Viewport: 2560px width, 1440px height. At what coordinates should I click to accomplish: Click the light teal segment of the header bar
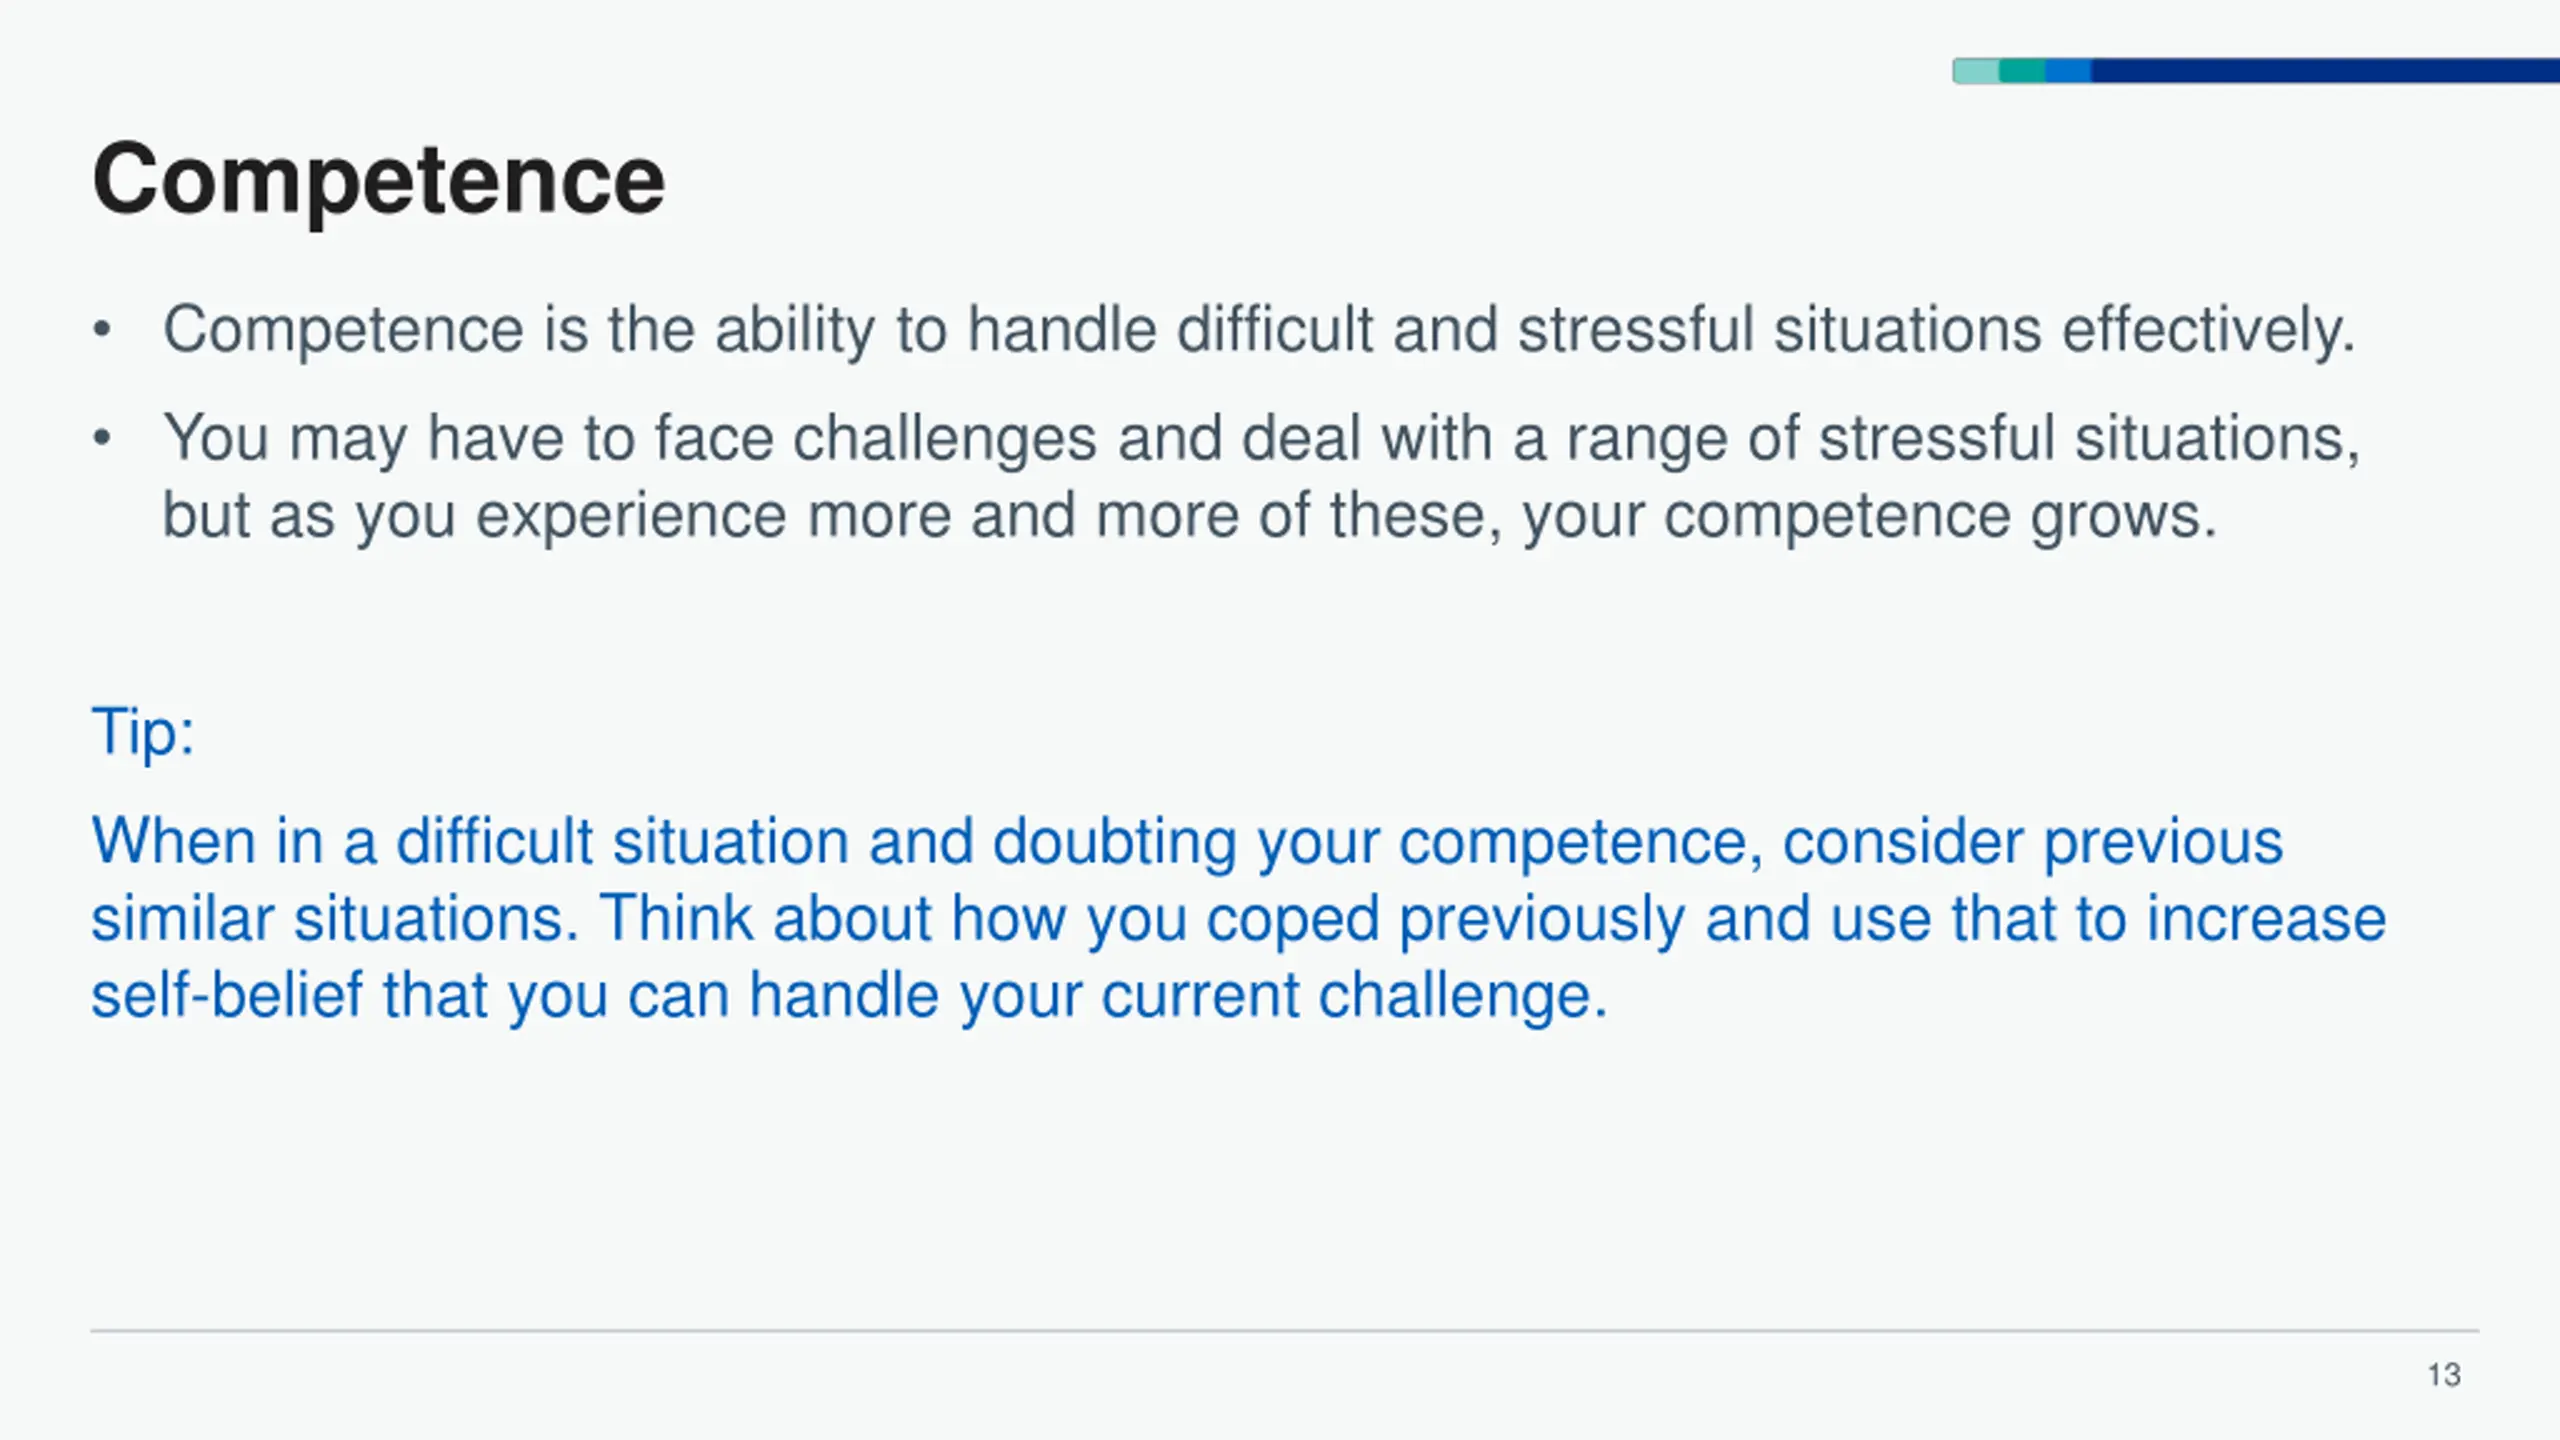[1976, 71]
